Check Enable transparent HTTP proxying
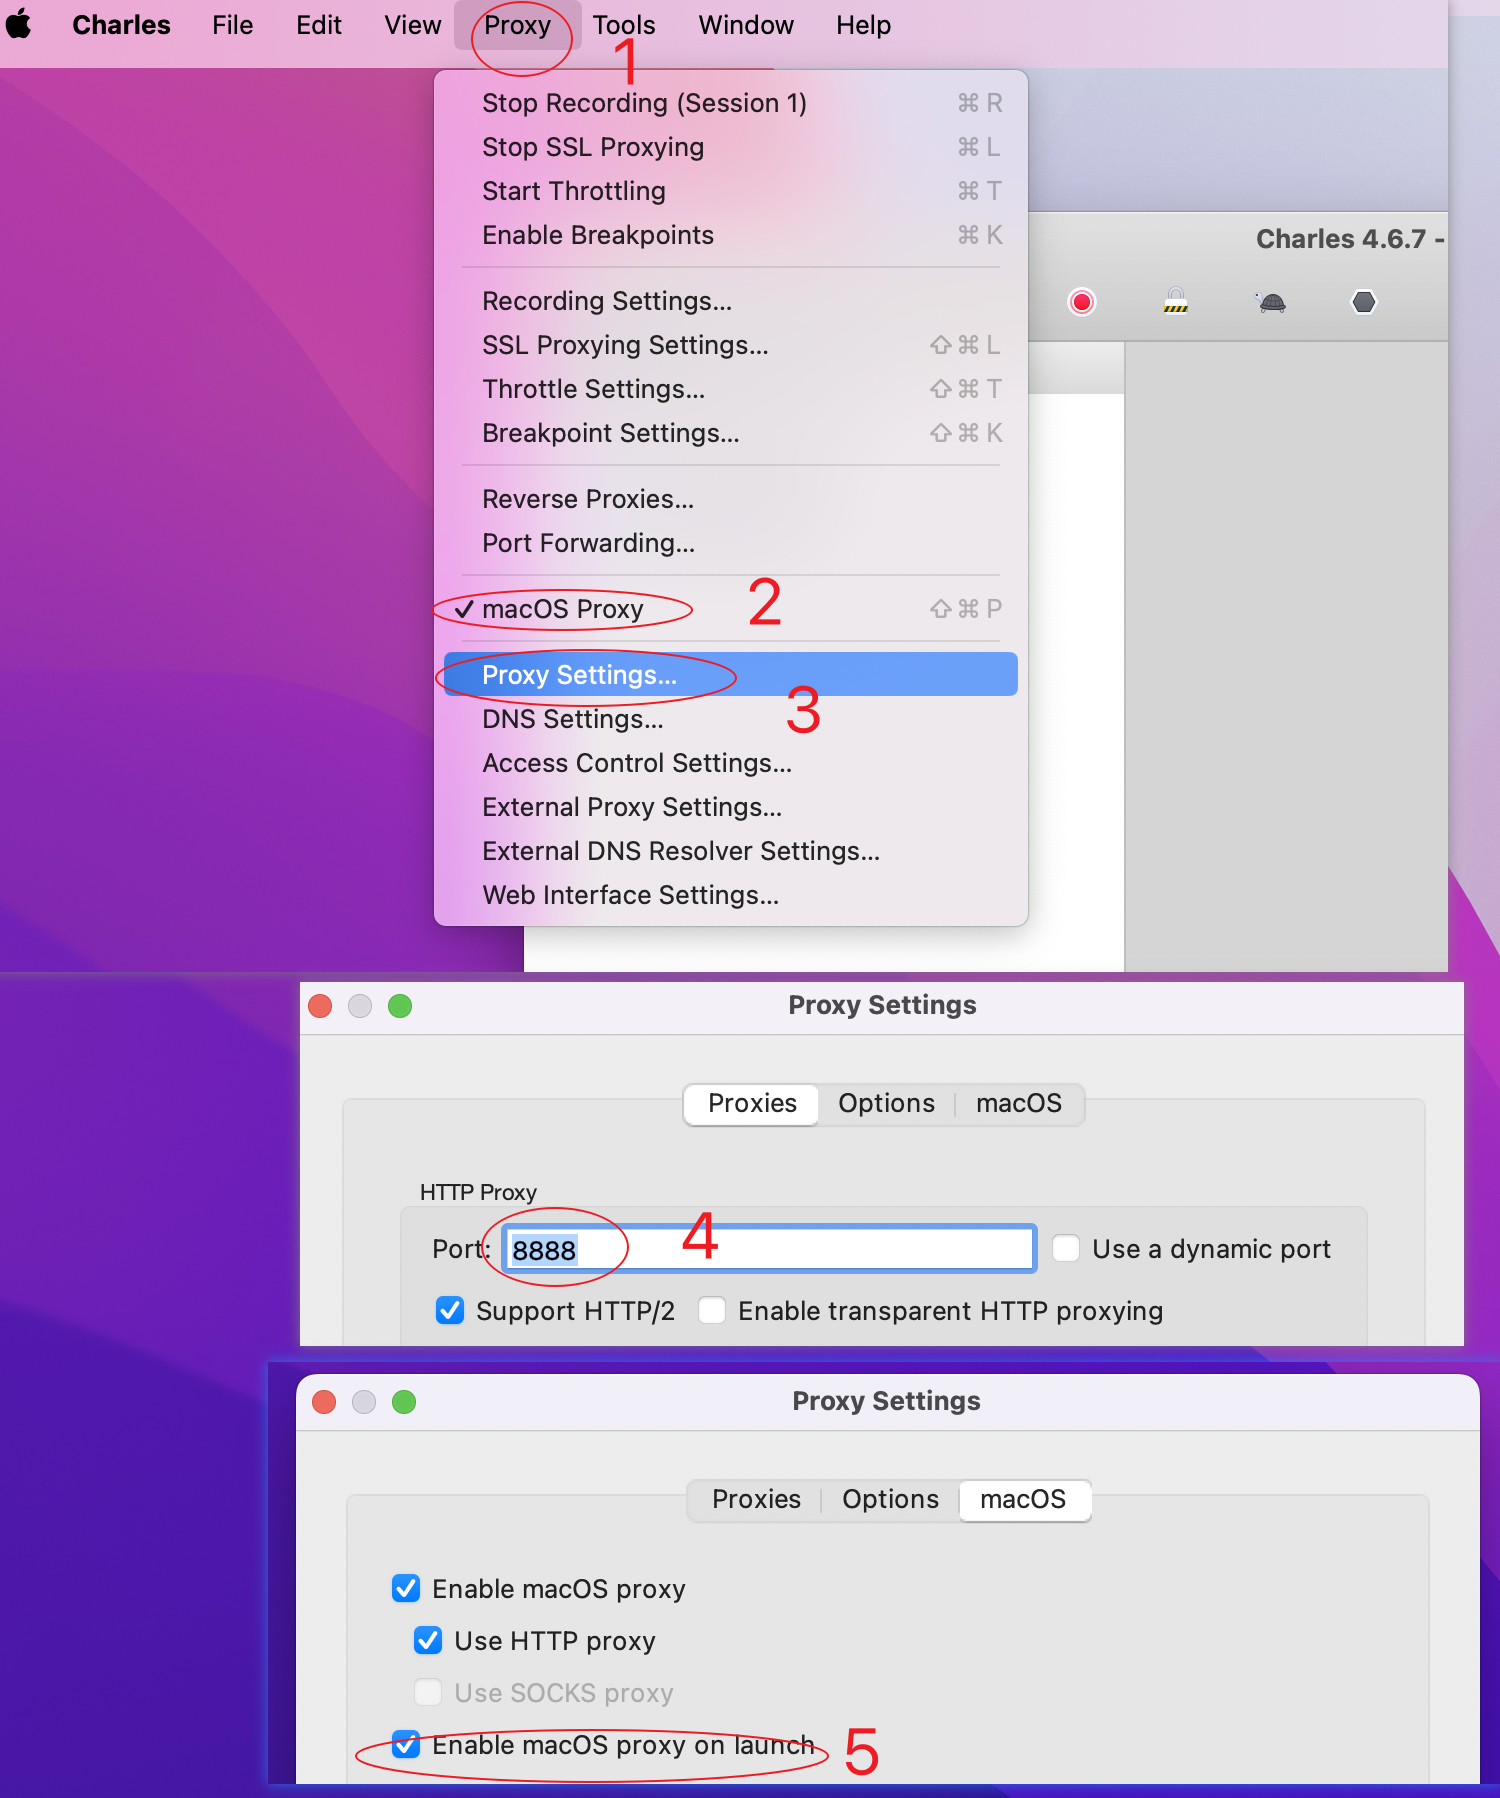Image resolution: width=1500 pixels, height=1798 pixels. 712,1310
